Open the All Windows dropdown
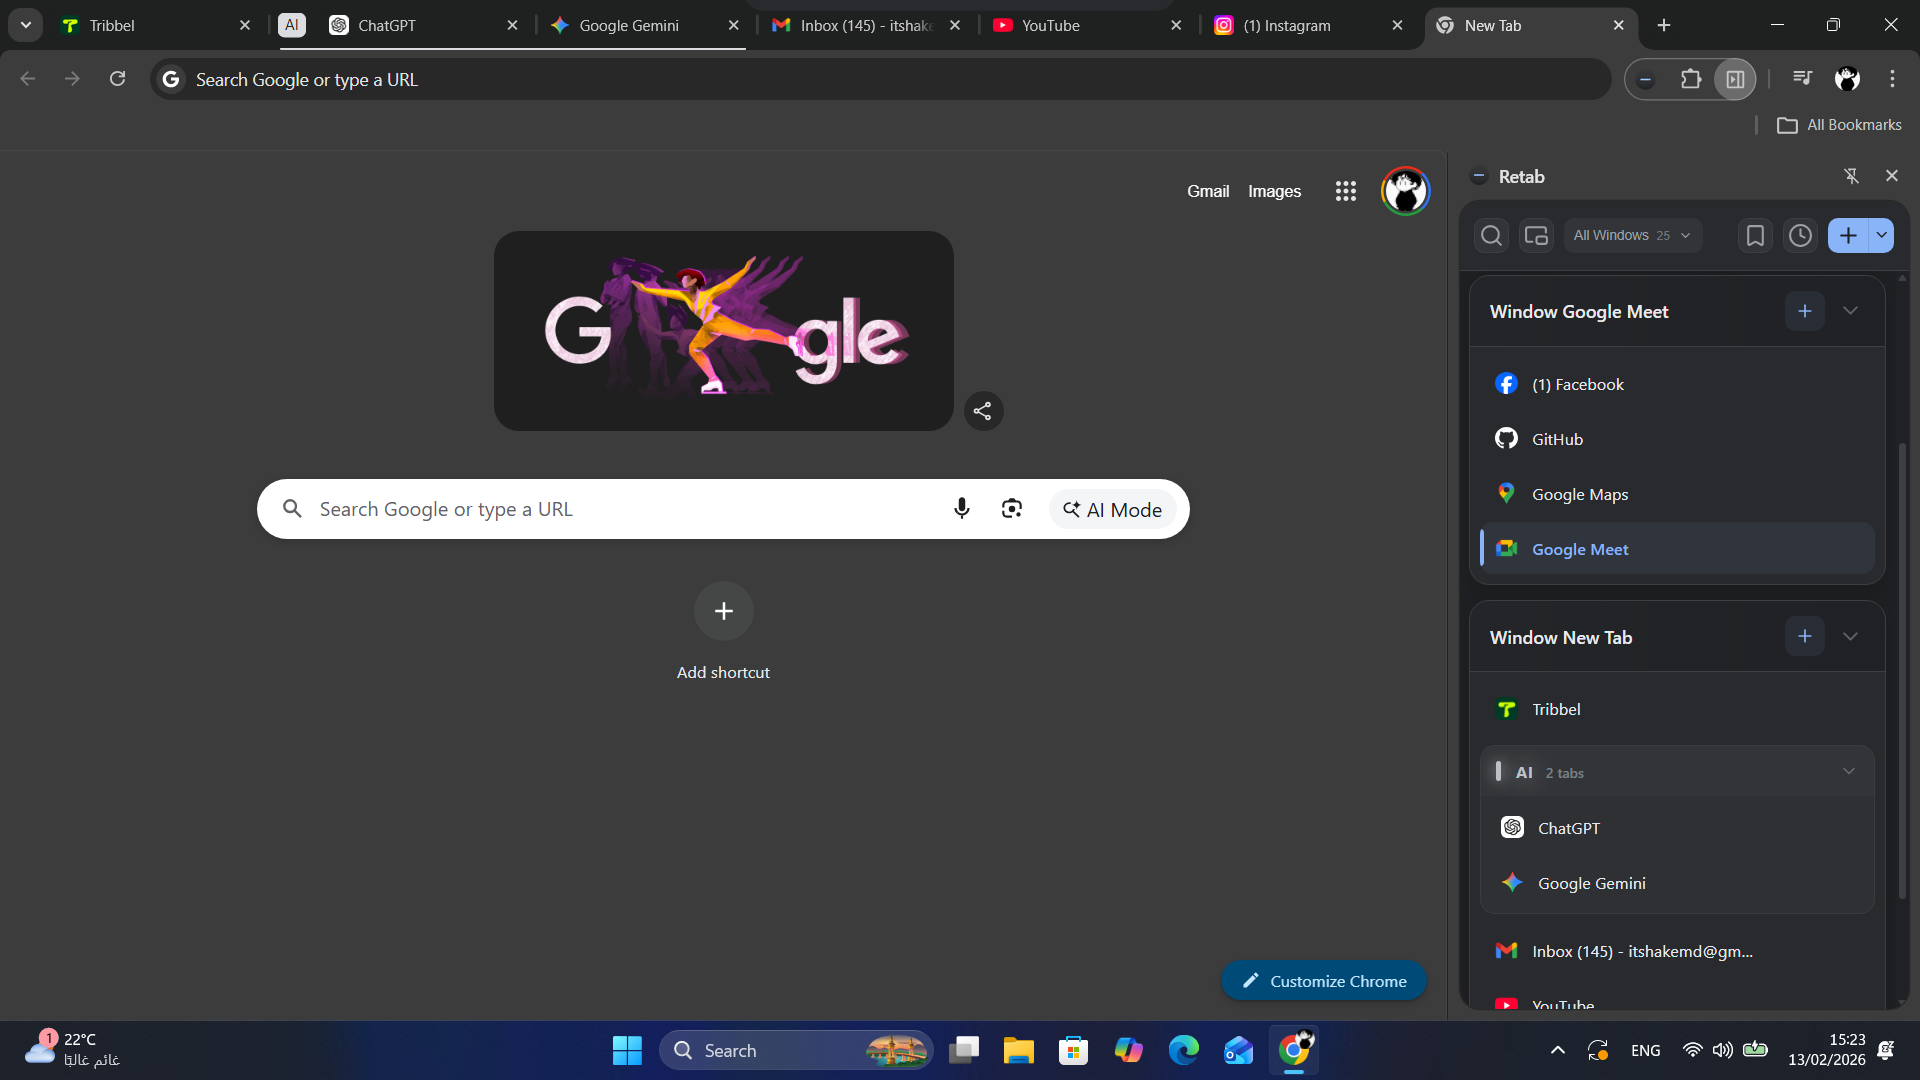Image resolution: width=1920 pixels, height=1080 pixels. click(x=1632, y=235)
